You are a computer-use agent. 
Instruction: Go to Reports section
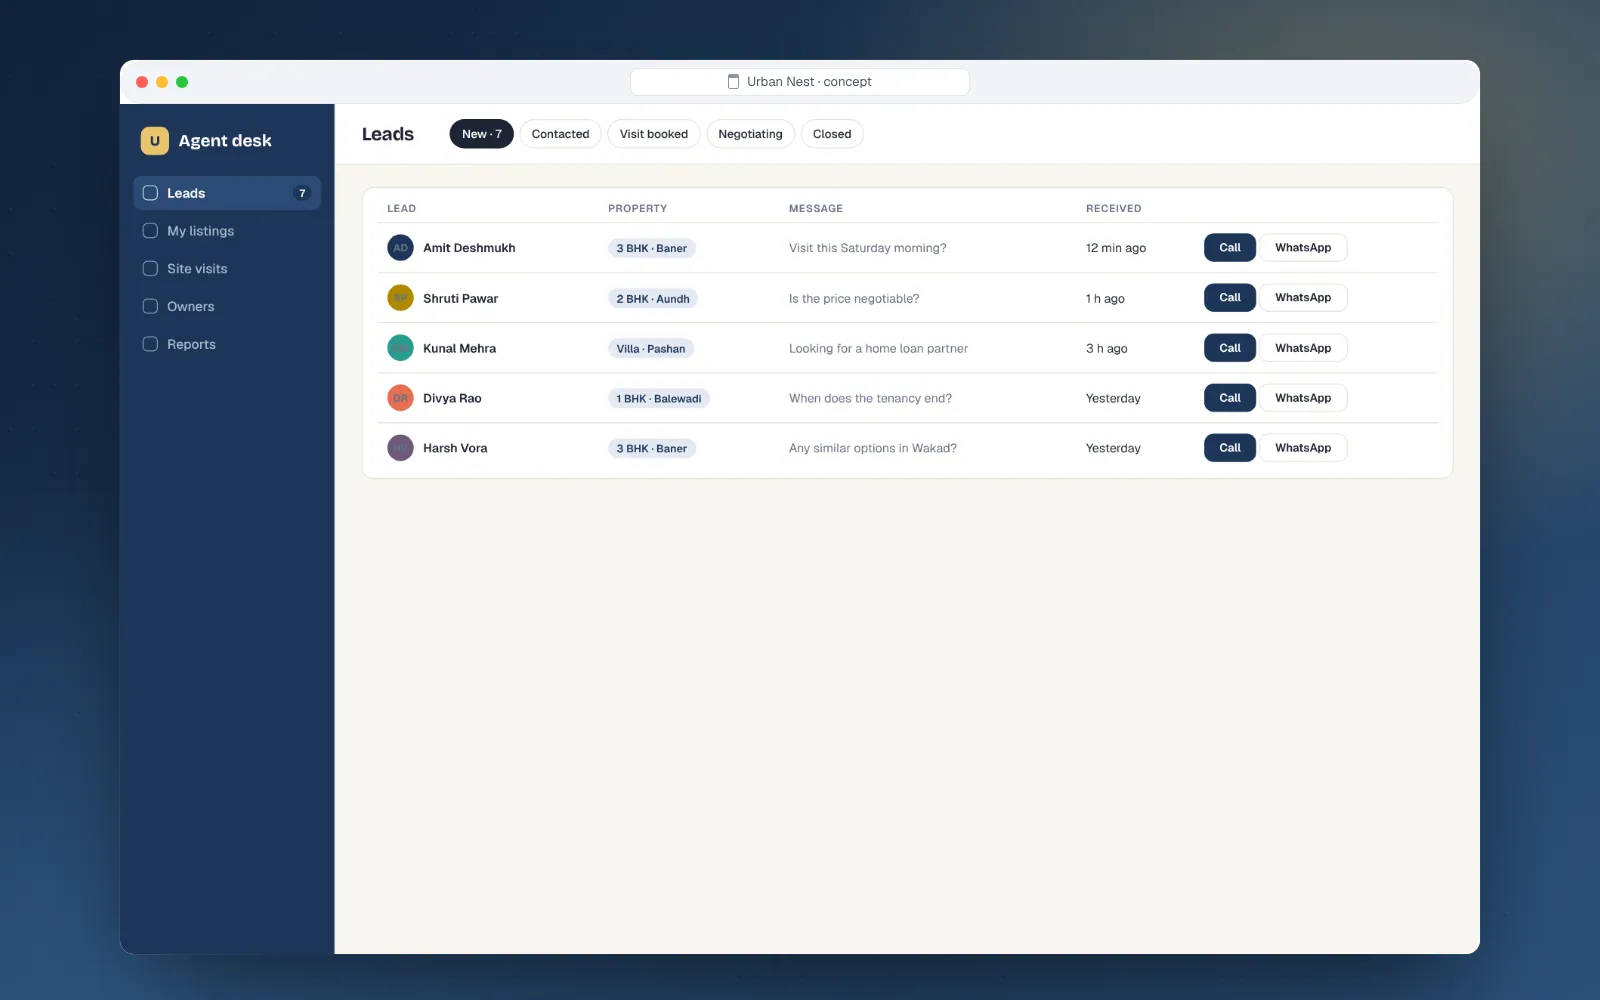[227, 344]
